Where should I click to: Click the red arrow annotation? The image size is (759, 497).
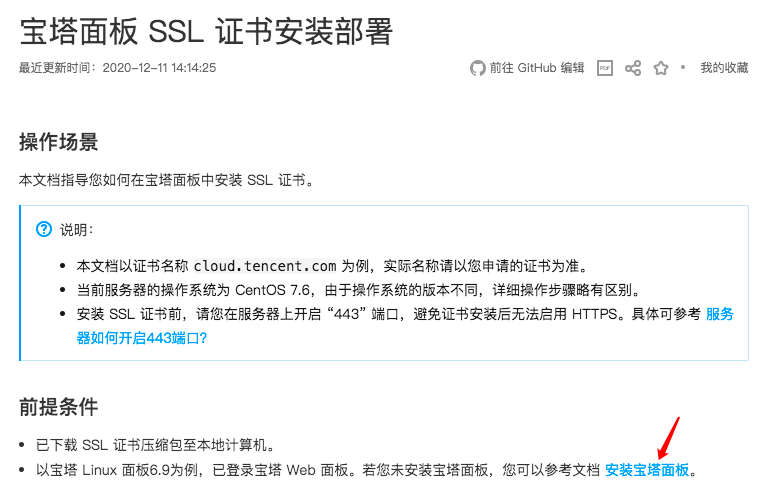coord(669,438)
